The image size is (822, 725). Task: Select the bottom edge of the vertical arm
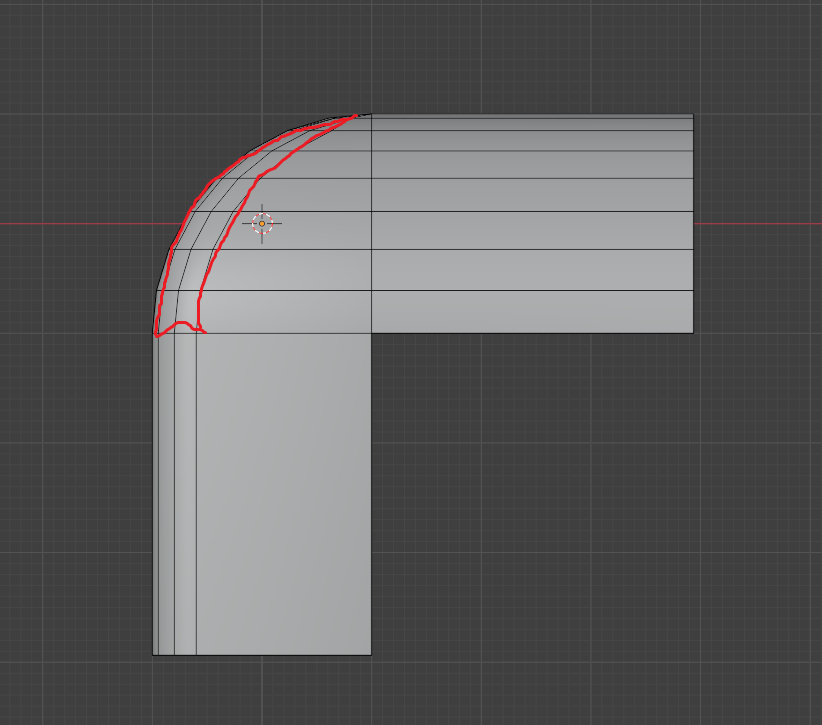(262, 655)
